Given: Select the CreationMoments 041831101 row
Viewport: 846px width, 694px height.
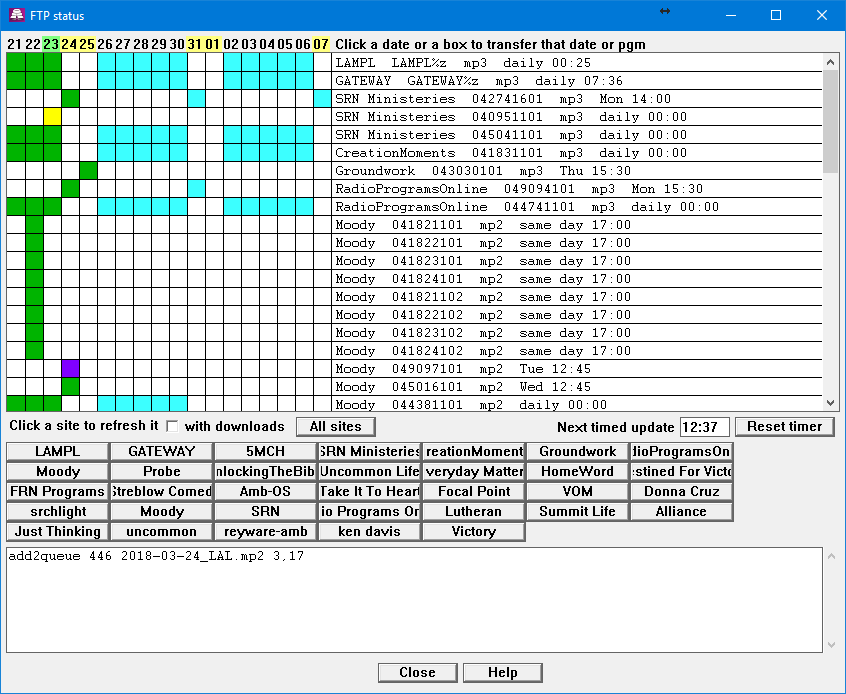Looking at the screenshot, I should tap(577, 153).
